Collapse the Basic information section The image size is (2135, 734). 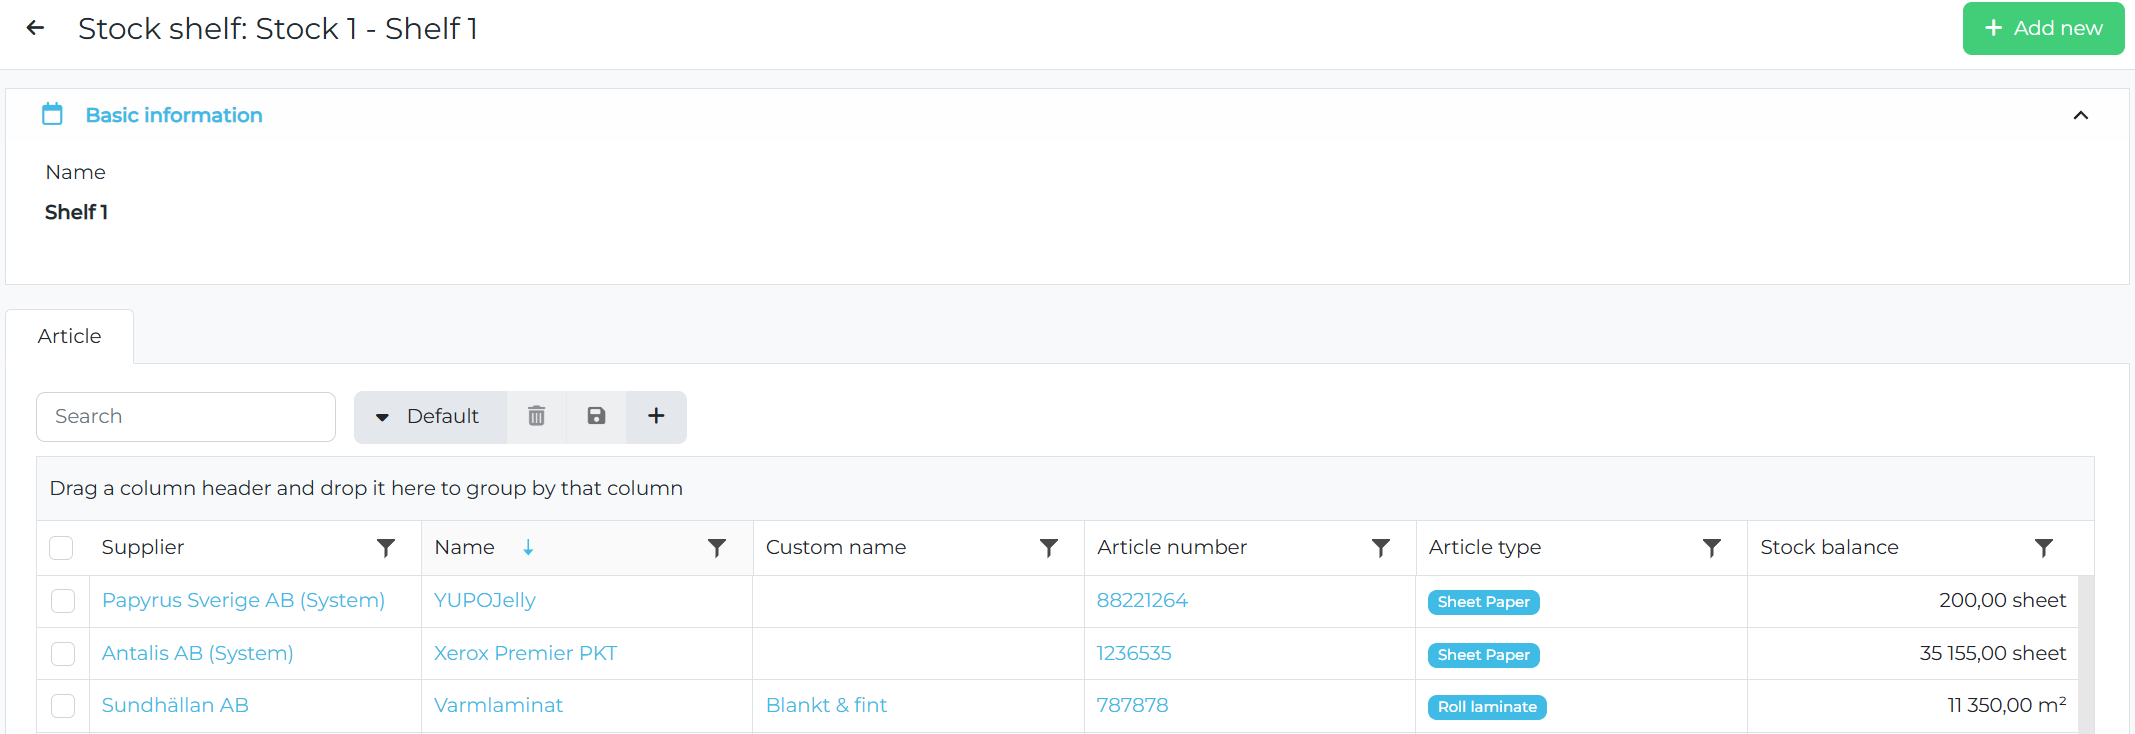(2080, 116)
